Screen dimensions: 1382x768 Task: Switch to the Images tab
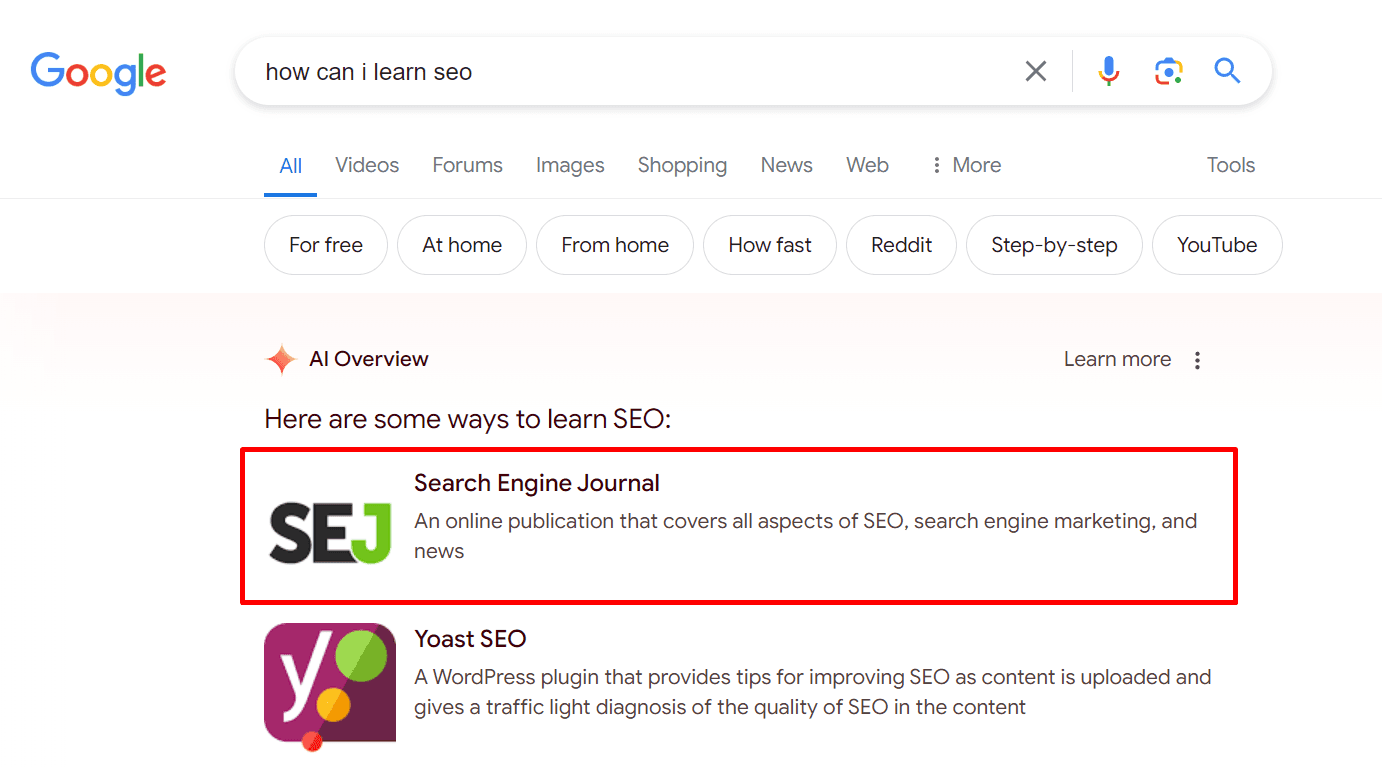tap(570, 165)
